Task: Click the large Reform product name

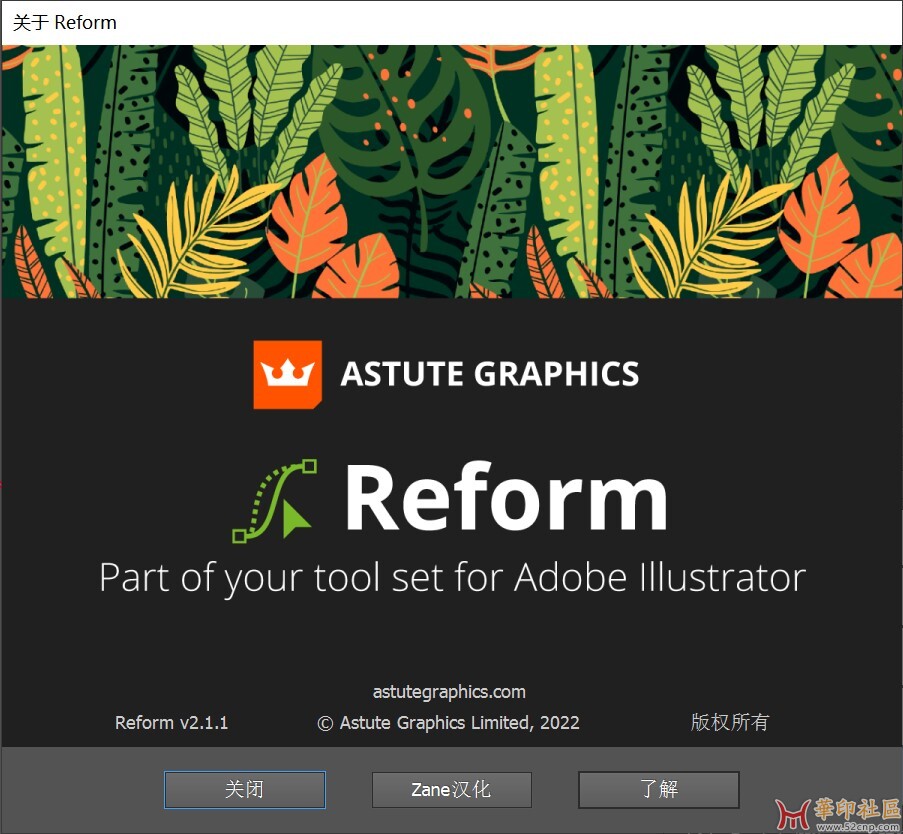Action: 506,496
